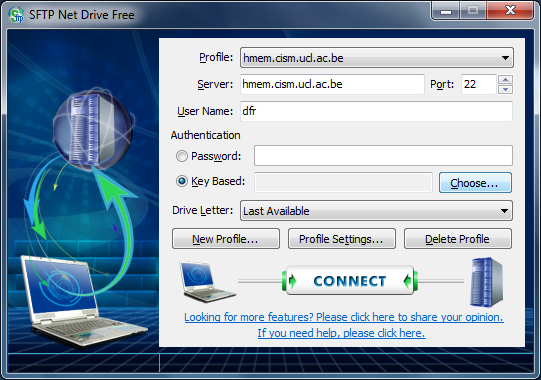
Task: Open the share your opinion link
Action: 344,317
